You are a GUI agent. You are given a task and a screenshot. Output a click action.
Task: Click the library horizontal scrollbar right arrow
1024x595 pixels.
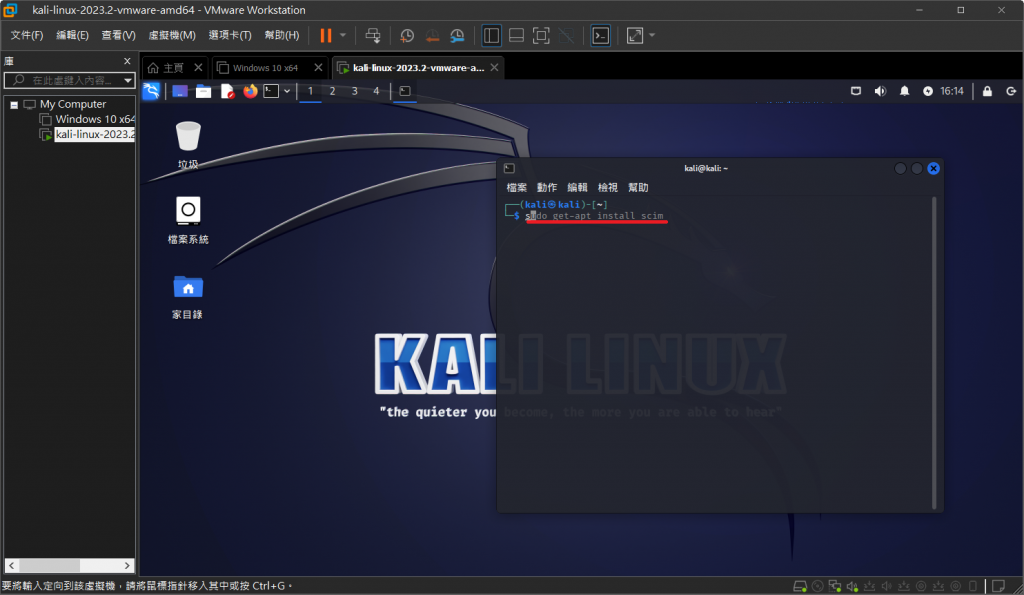click(x=127, y=566)
